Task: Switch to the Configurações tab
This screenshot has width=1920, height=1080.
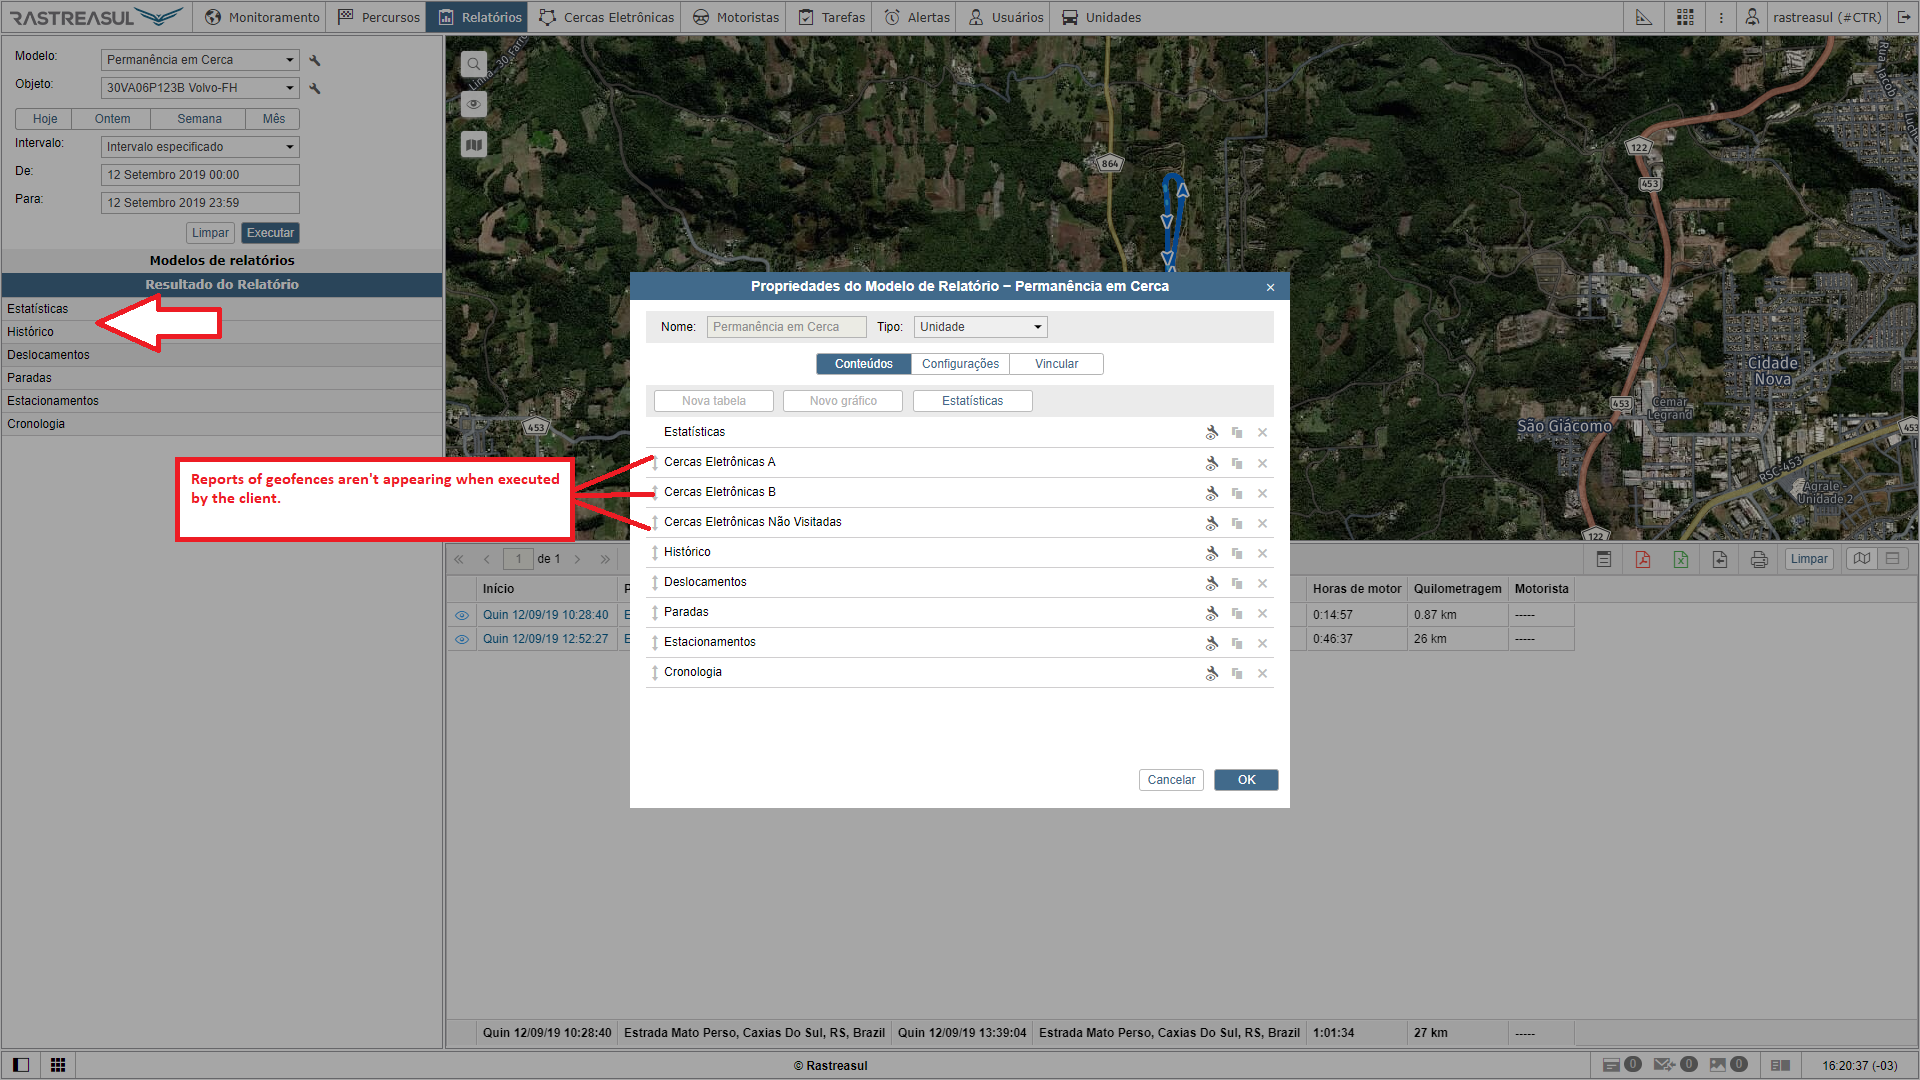Action: point(960,364)
